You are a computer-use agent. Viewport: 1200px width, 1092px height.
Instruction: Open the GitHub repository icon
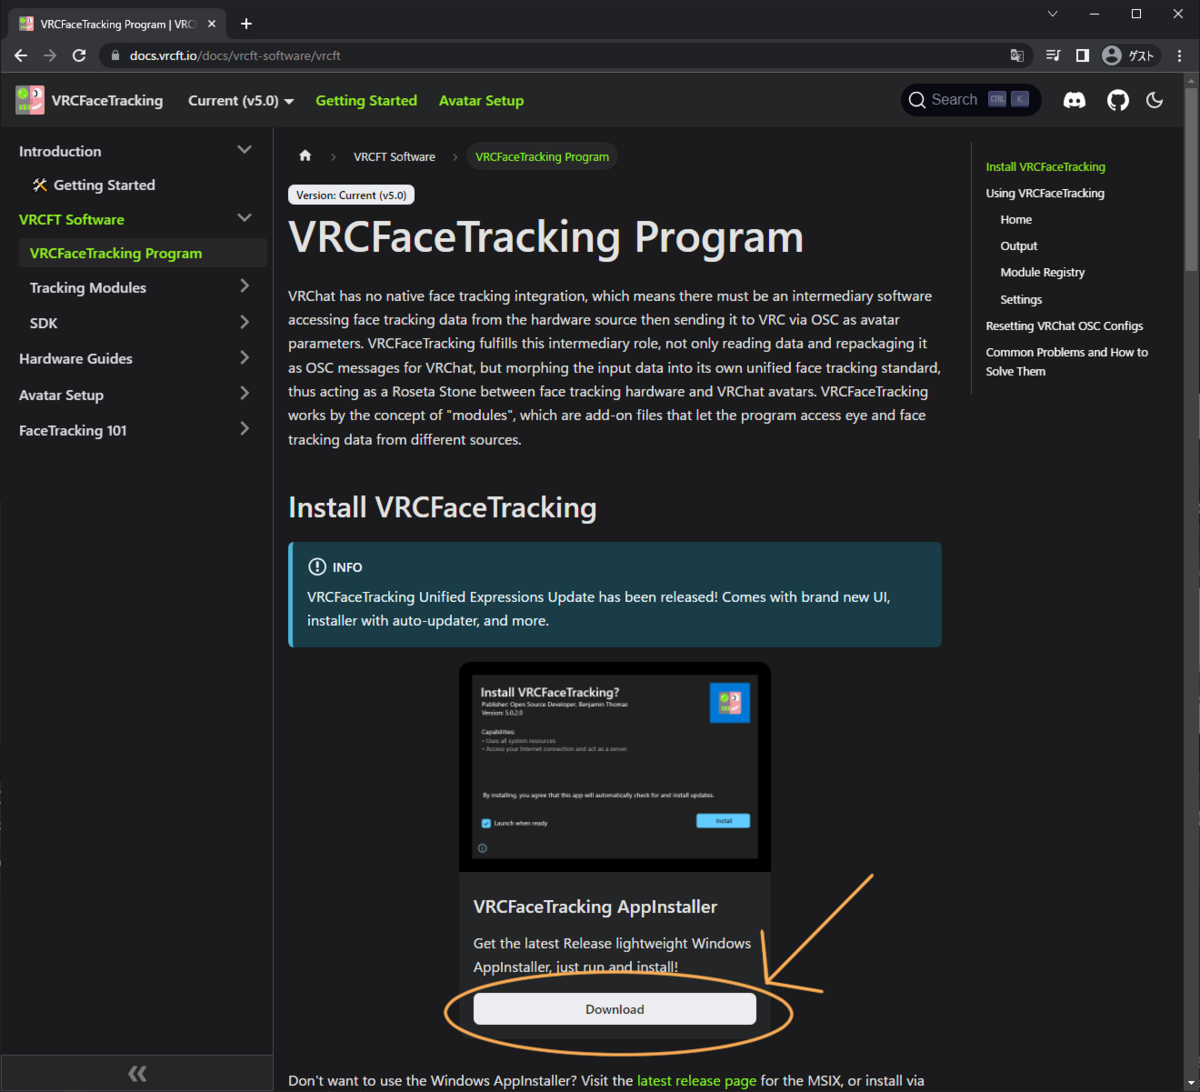point(1117,100)
